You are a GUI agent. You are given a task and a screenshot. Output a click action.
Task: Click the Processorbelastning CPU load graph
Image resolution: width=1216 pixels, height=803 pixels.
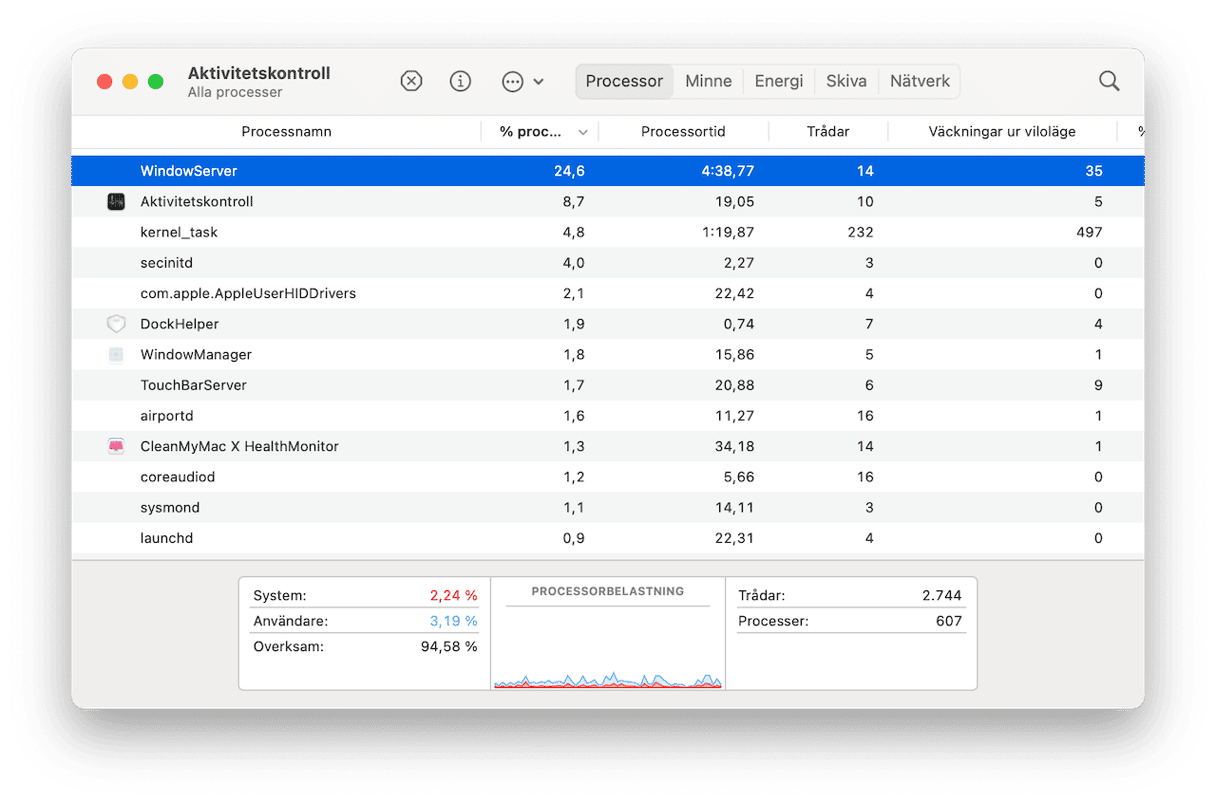[608, 645]
